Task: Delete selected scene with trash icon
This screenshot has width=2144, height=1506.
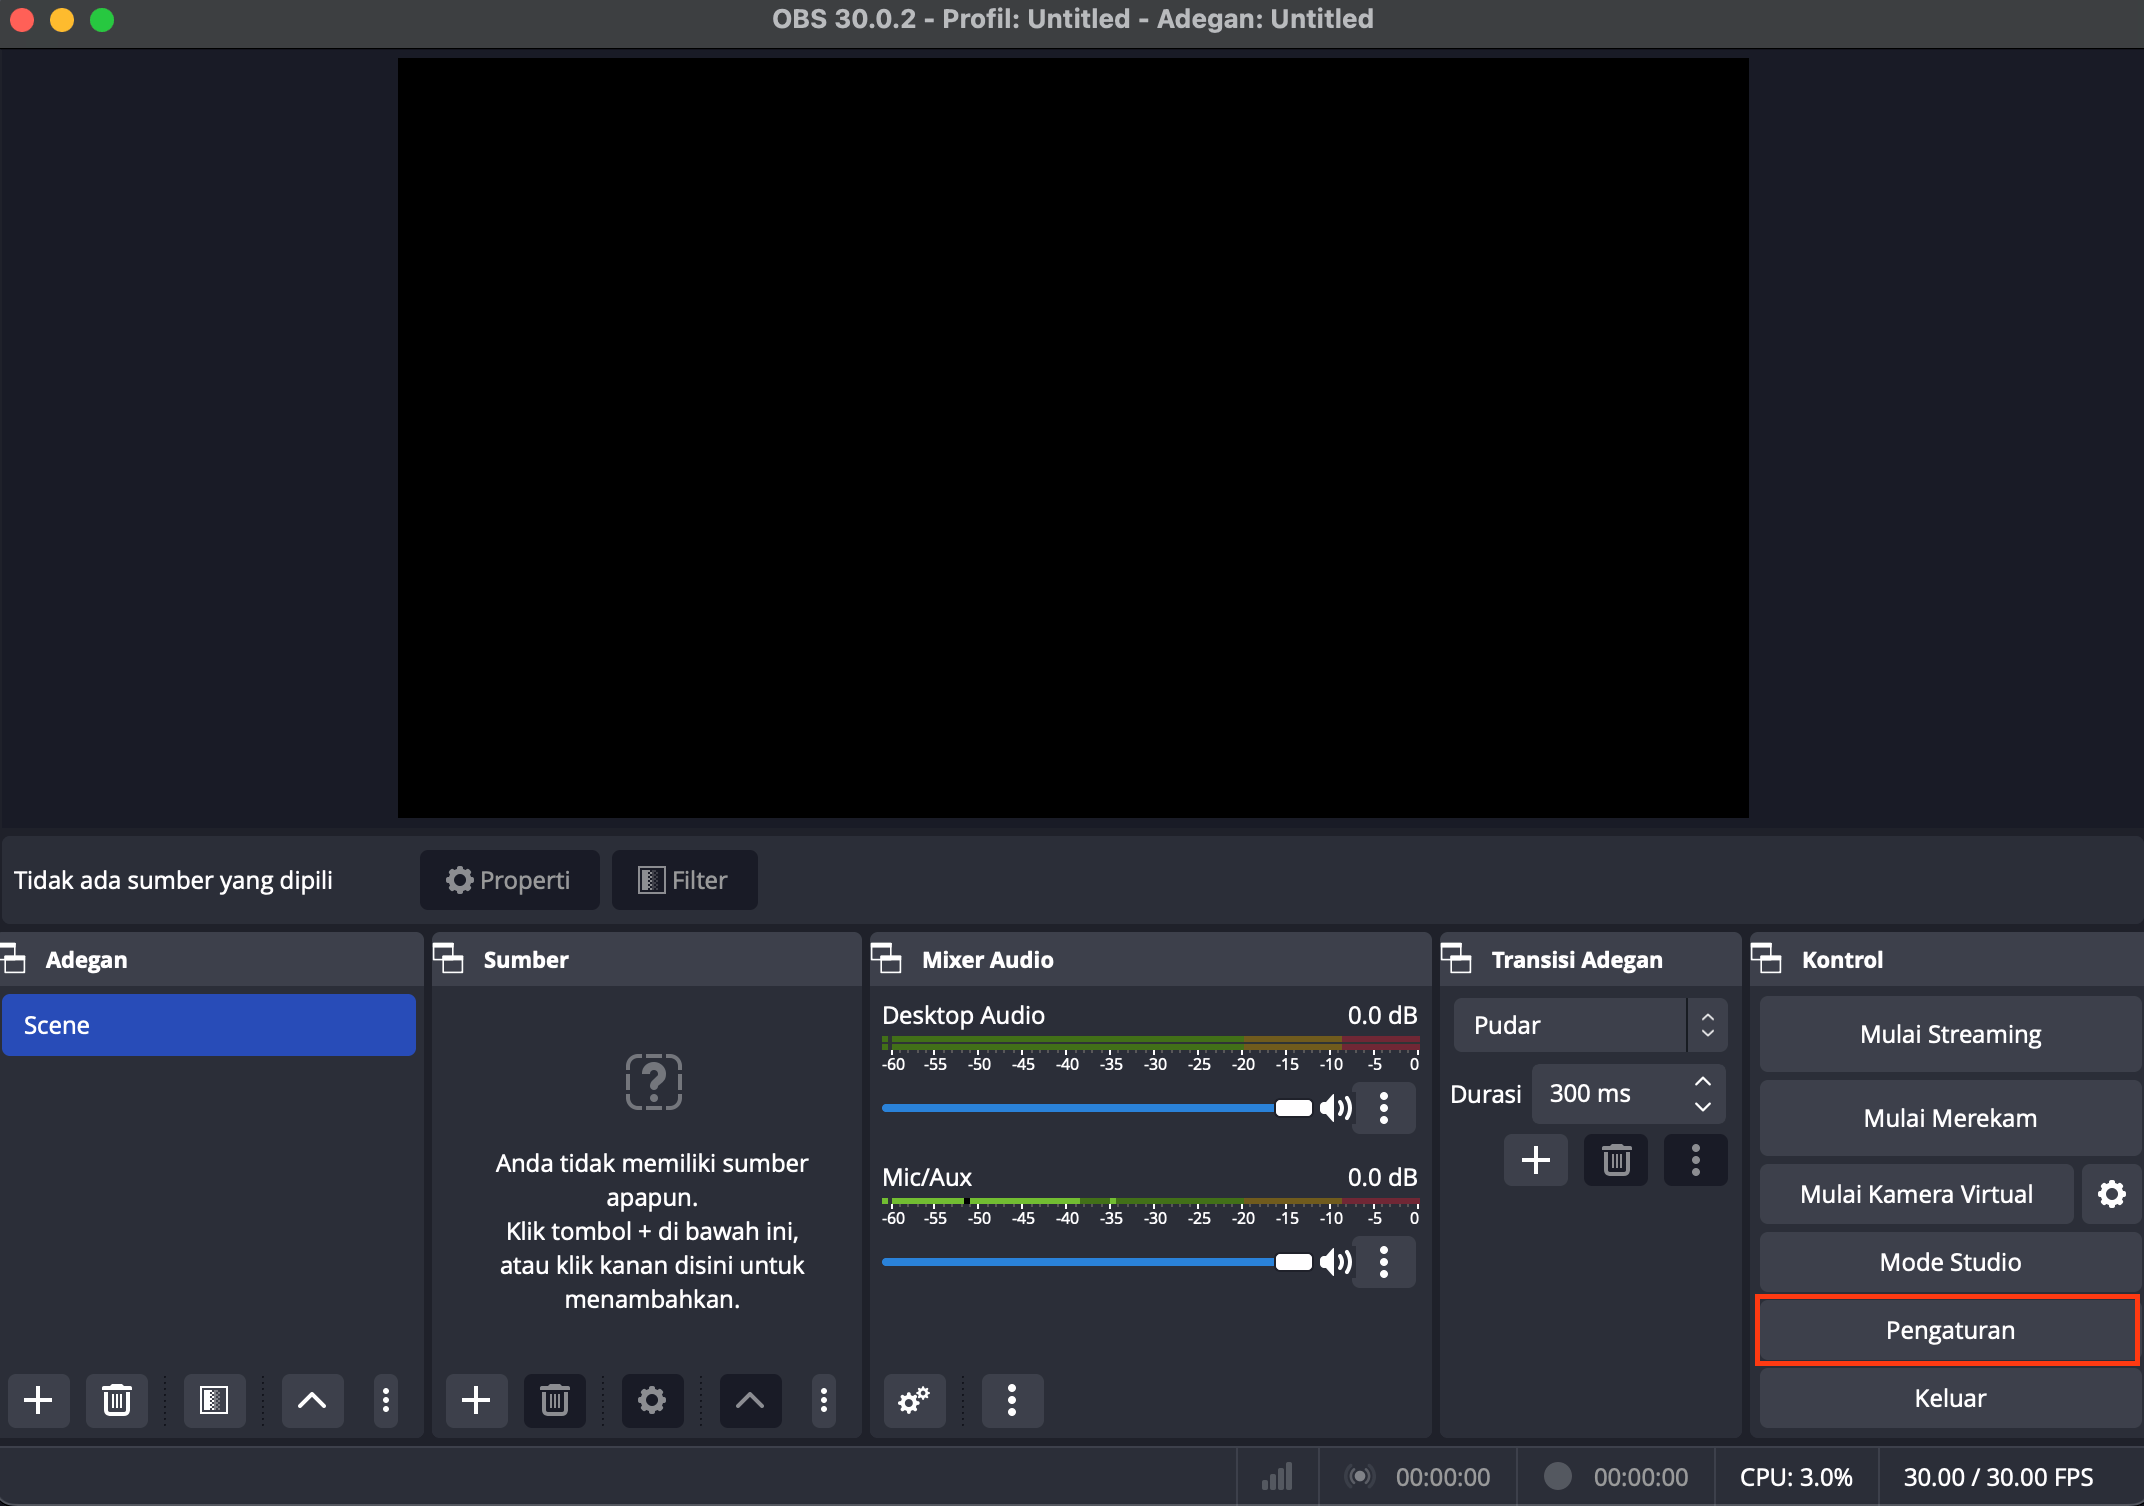Action: coord(117,1400)
